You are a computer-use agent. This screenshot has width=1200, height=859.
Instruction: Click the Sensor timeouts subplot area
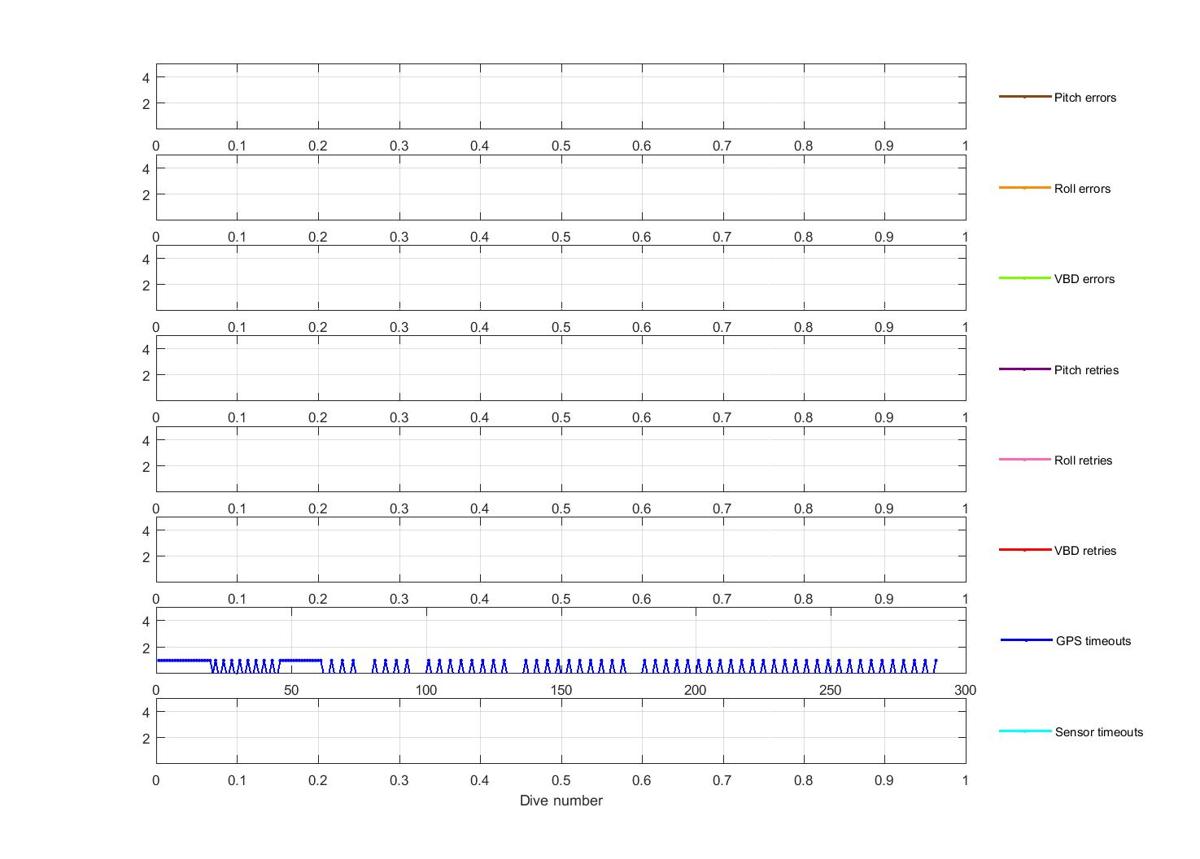coord(561,731)
